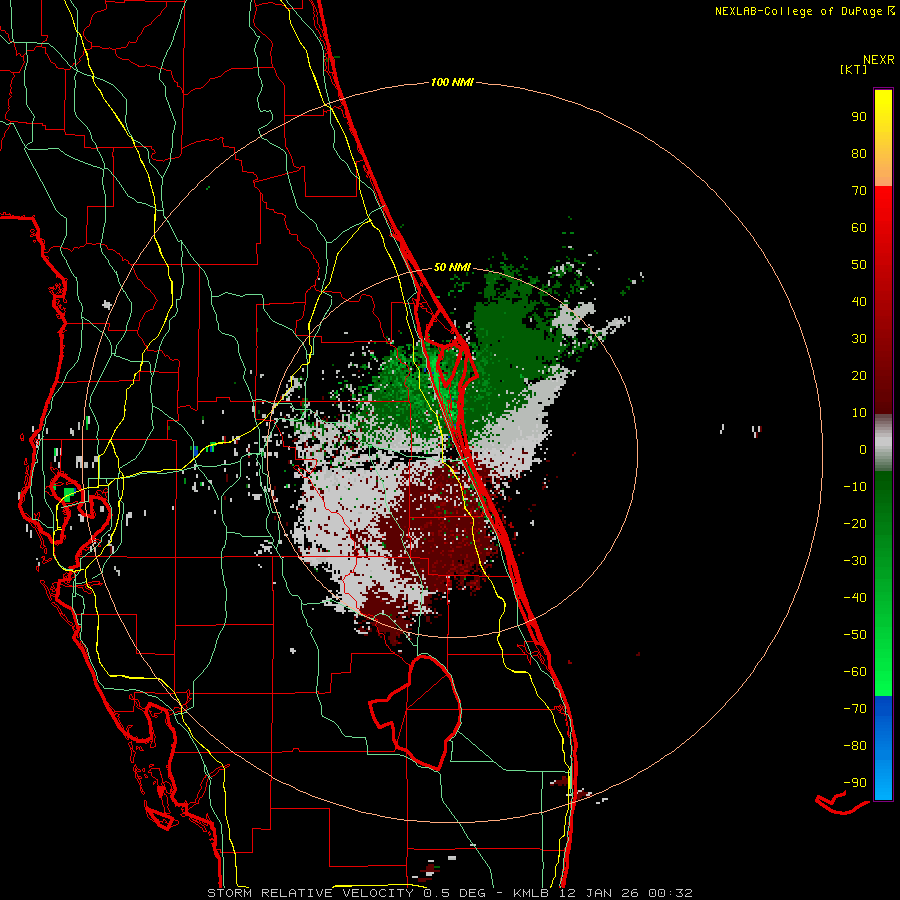
Task: Click the yellow top segment of the color bar
Action: 883,138
